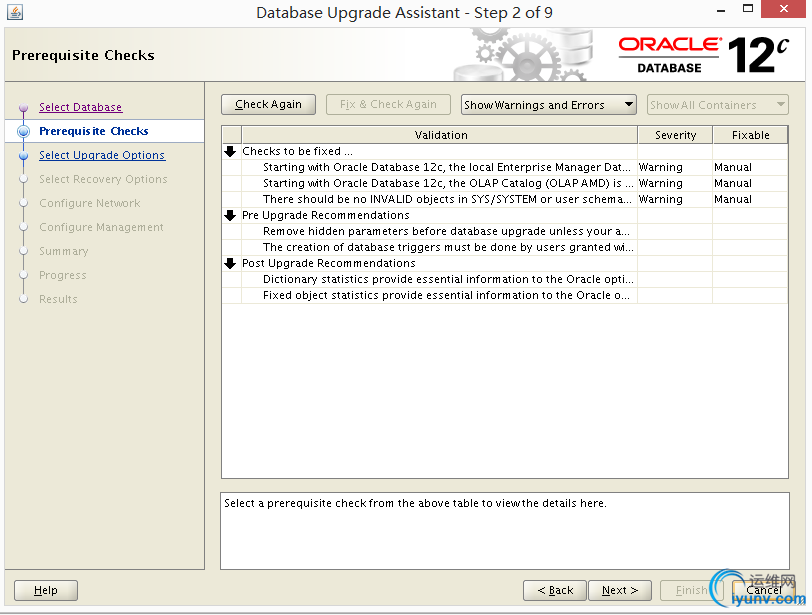Image resolution: width=812 pixels, height=615 pixels.
Task: Click the Cancel button
Action: 764,590
